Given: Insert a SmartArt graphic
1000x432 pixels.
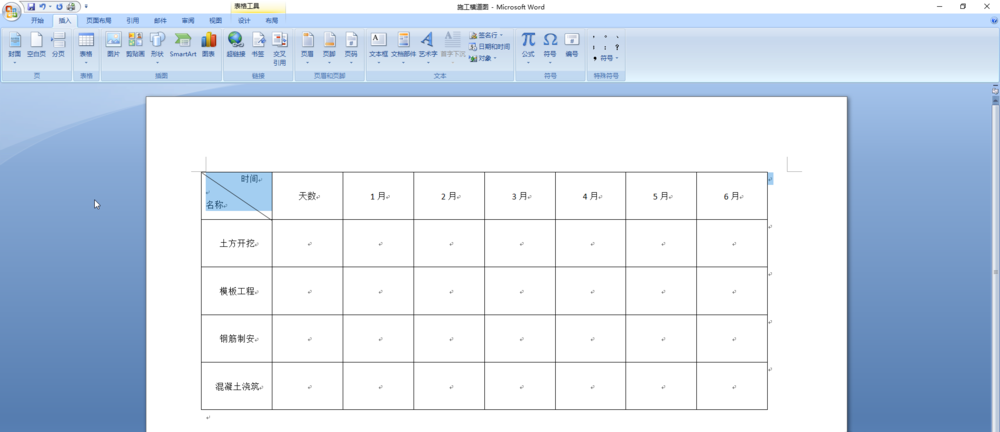Looking at the screenshot, I should pyautogui.click(x=183, y=47).
